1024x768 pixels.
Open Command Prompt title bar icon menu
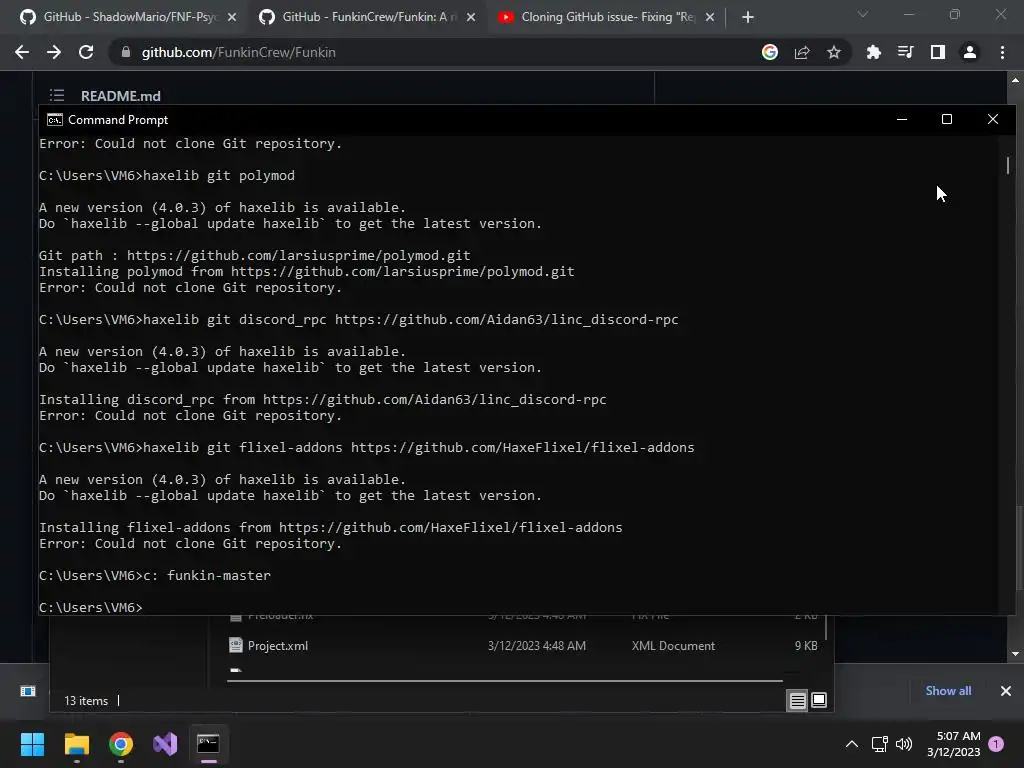55,120
